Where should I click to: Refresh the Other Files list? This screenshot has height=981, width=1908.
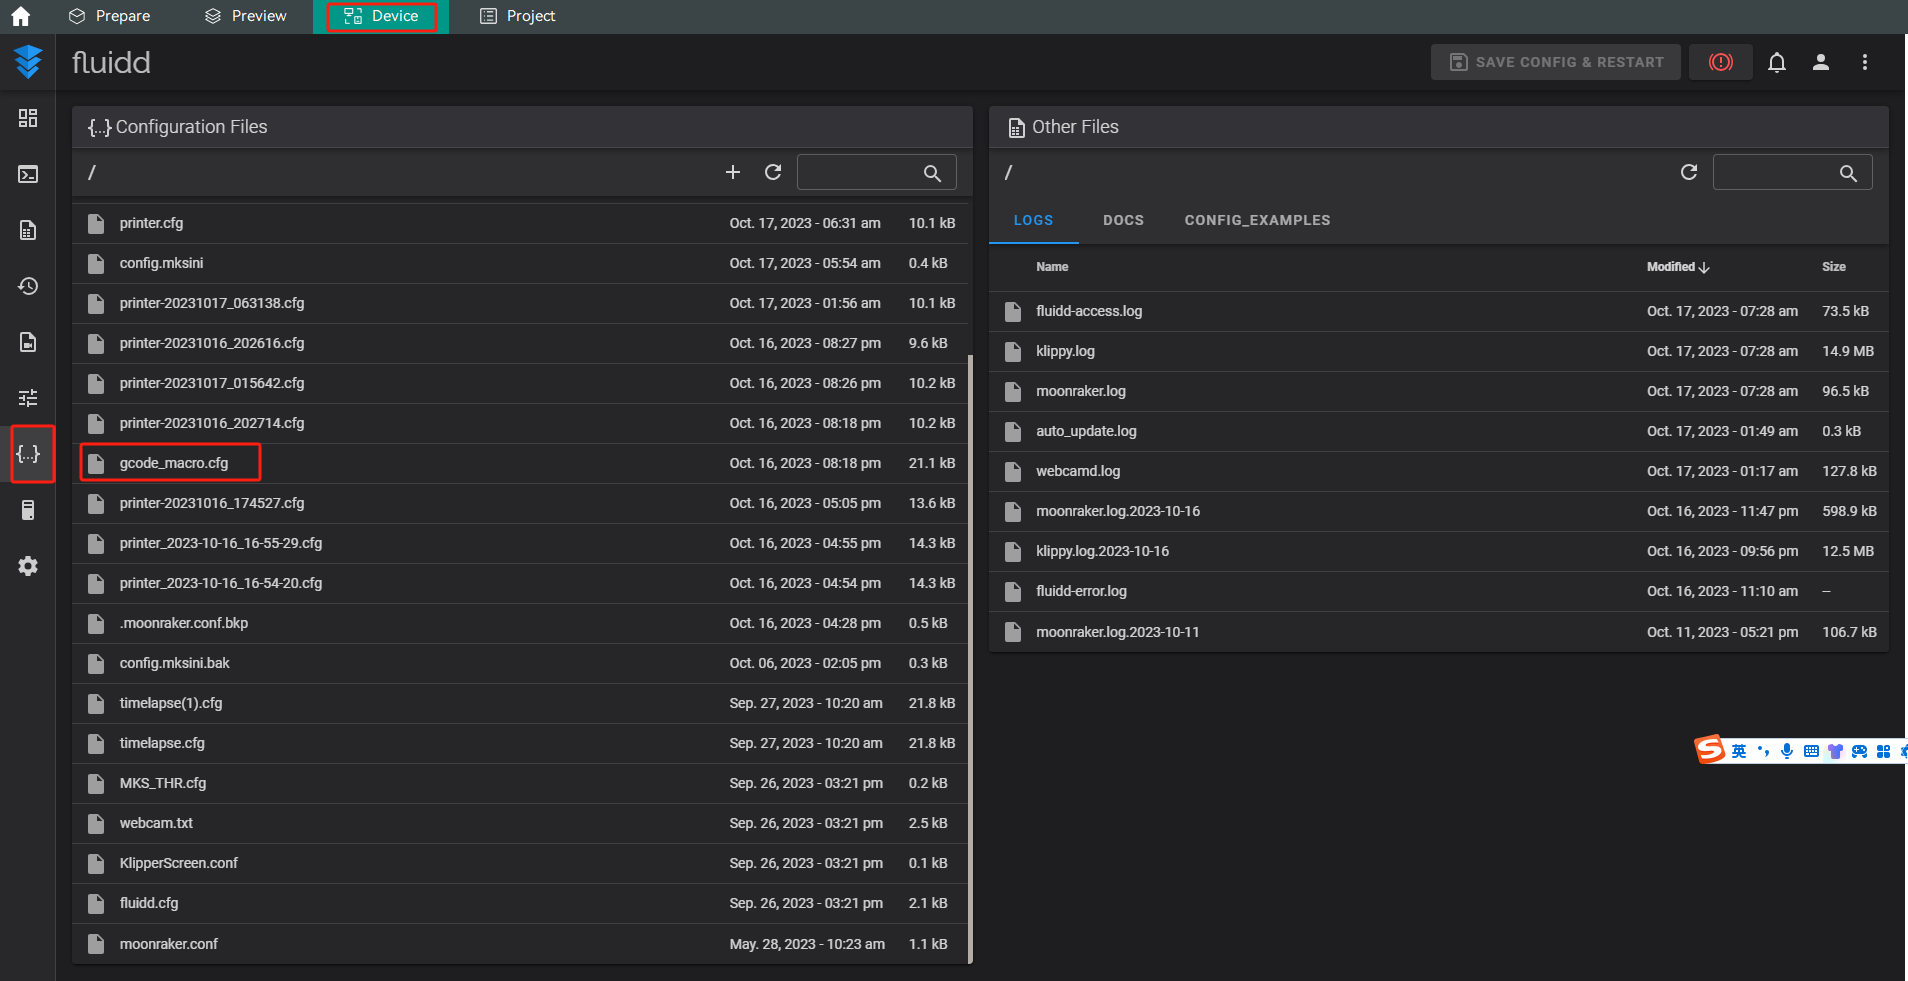click(x=1689, y=172)
